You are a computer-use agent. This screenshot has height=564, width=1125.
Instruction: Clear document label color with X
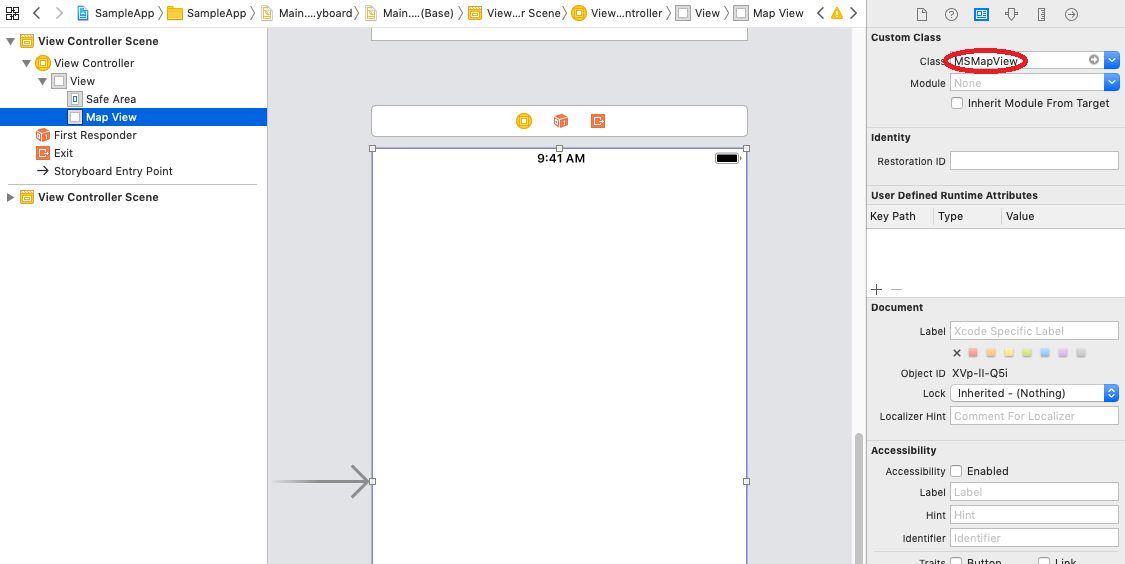point(956,352)
